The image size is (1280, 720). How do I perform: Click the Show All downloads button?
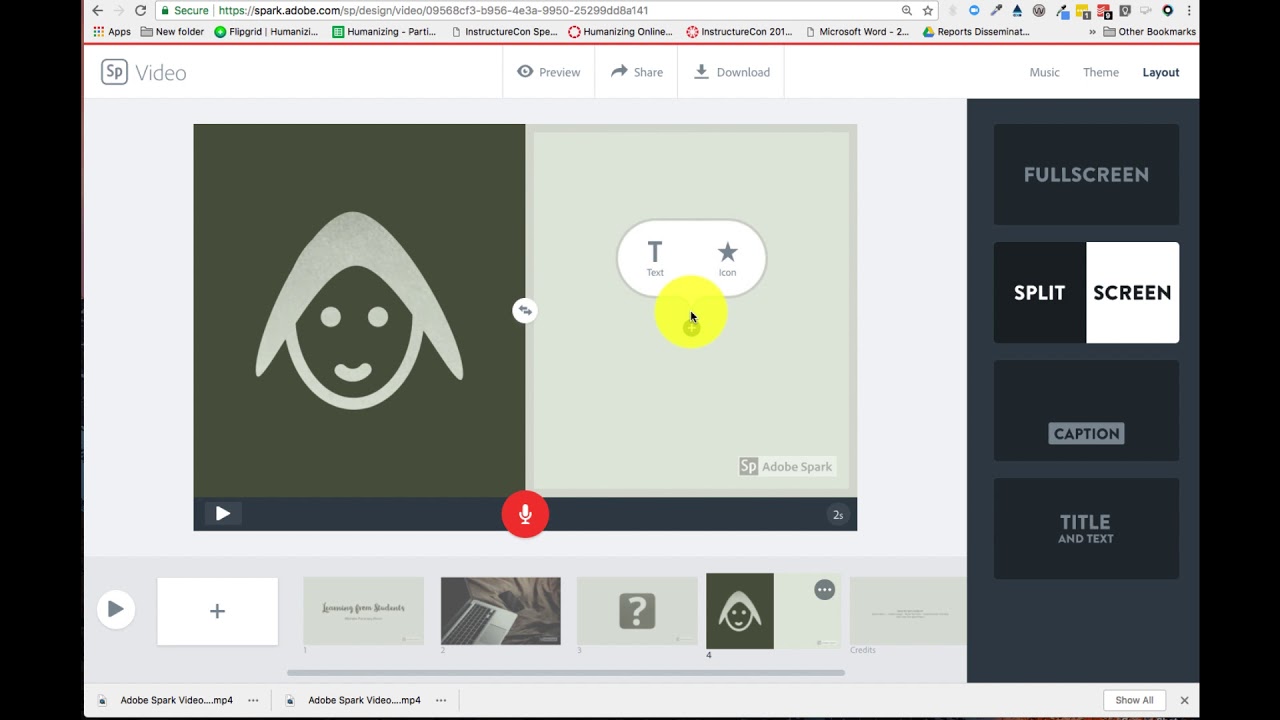pyautogui.click(x=1134, y=700)
